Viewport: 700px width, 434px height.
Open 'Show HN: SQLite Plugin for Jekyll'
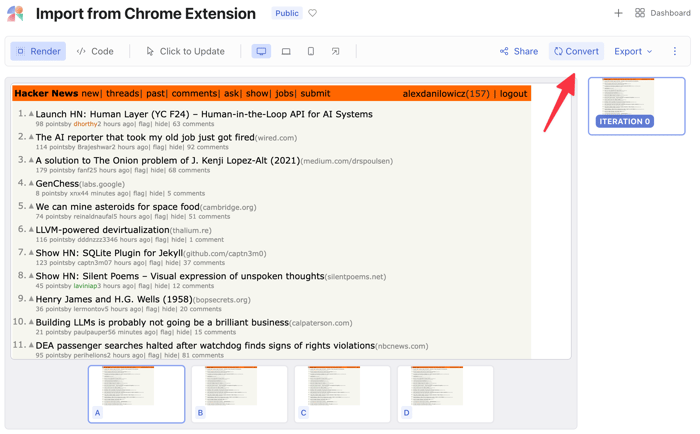(109, 253)
